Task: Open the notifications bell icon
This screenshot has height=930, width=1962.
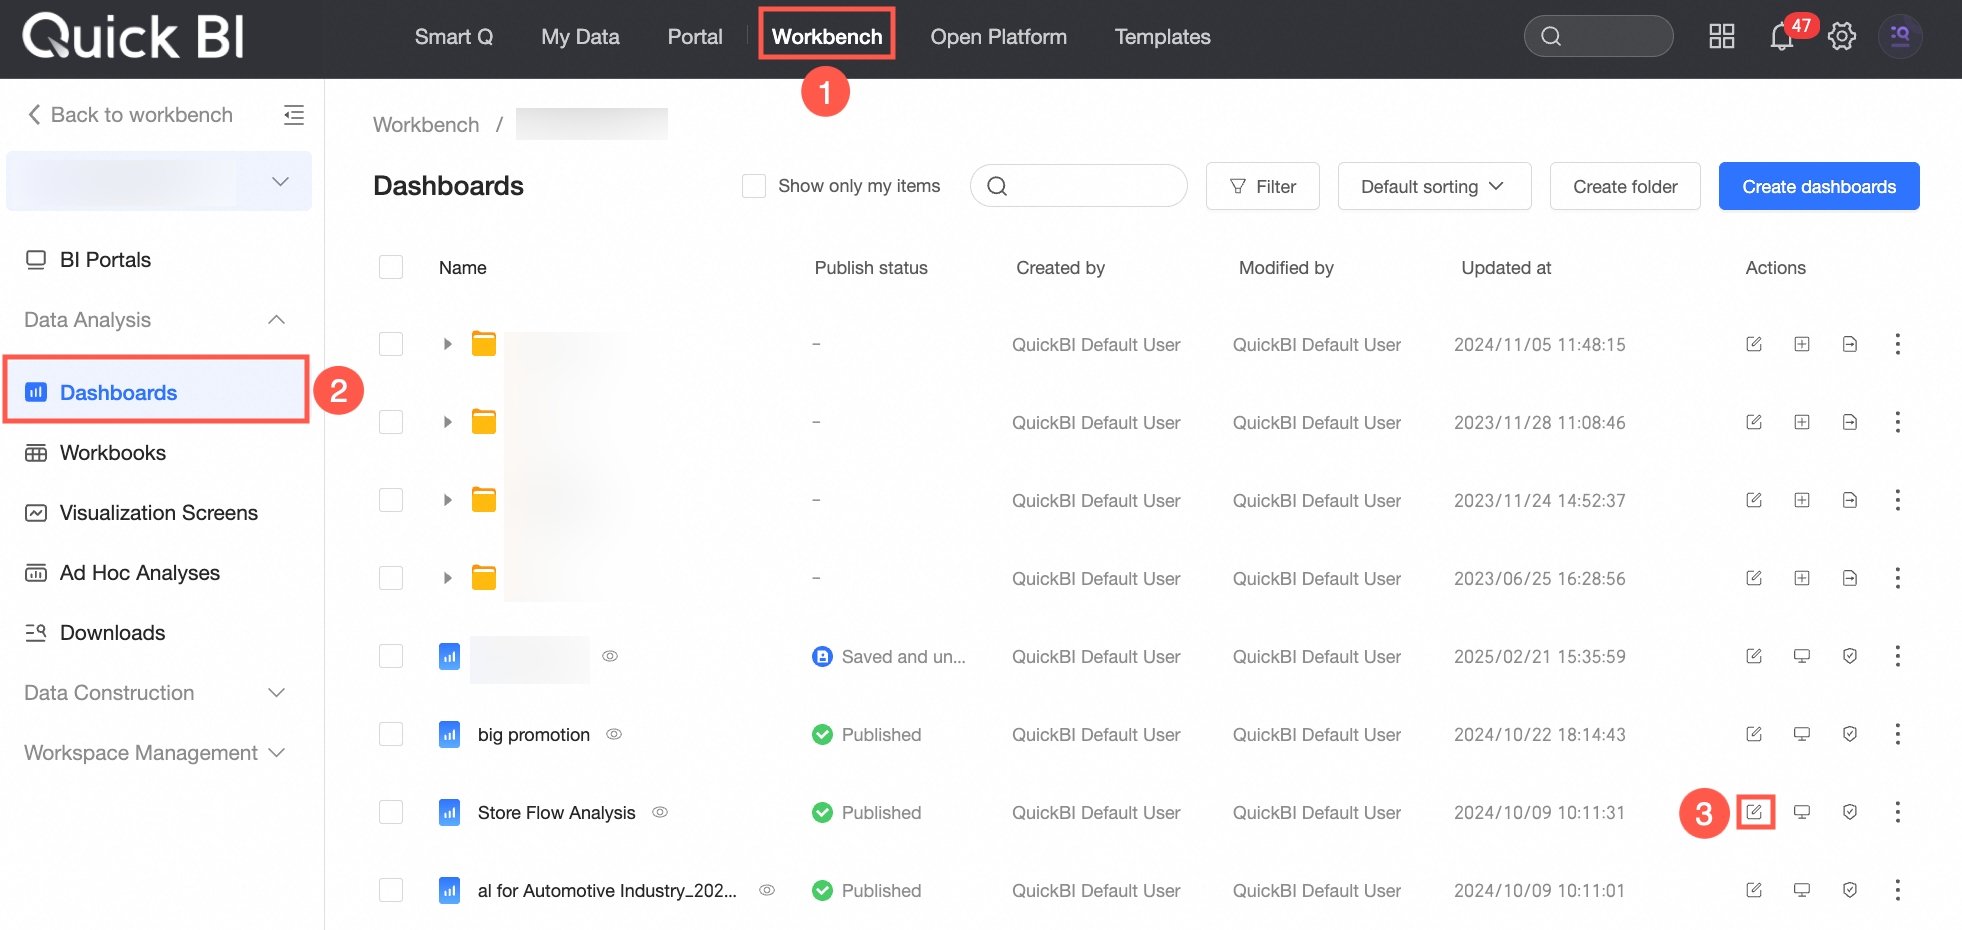Action: coord(1781,37)
